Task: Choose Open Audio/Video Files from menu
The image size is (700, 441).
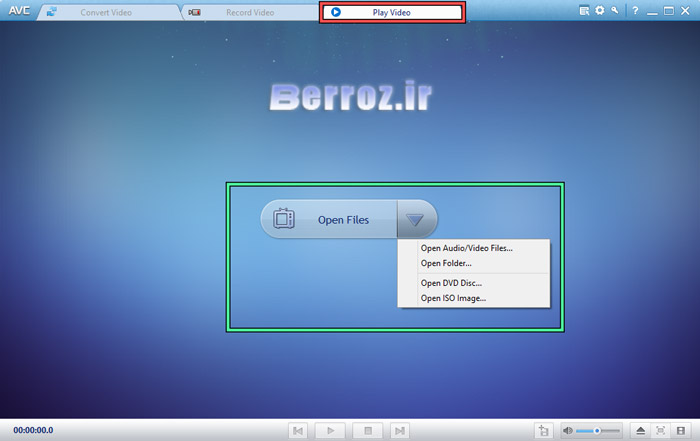Action: coord(466,248)
